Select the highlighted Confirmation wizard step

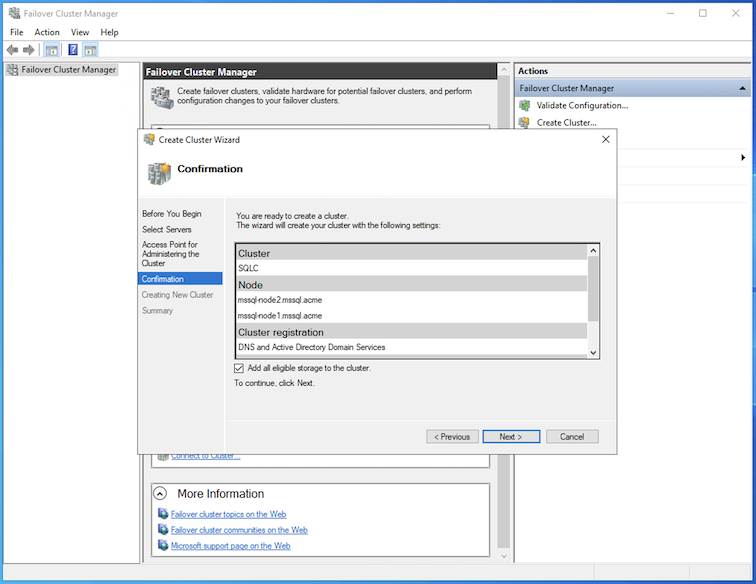180,279
